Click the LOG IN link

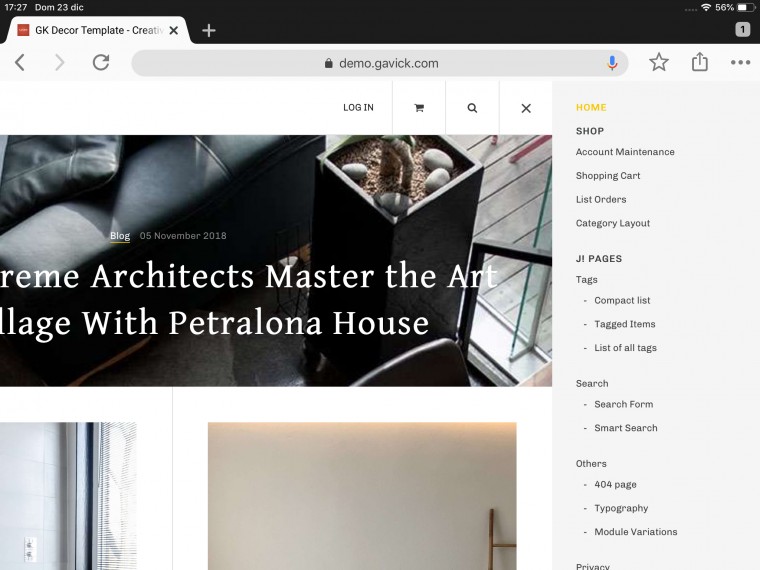(358, 108)
